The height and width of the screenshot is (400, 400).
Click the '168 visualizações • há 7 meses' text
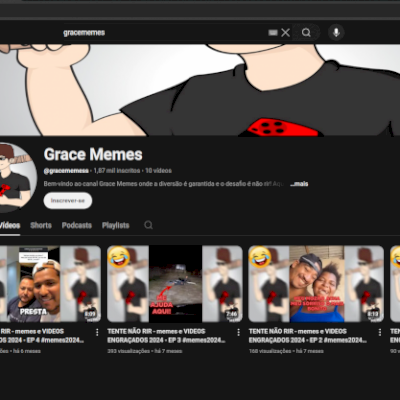pyautogui.click(x=286, y=351)
